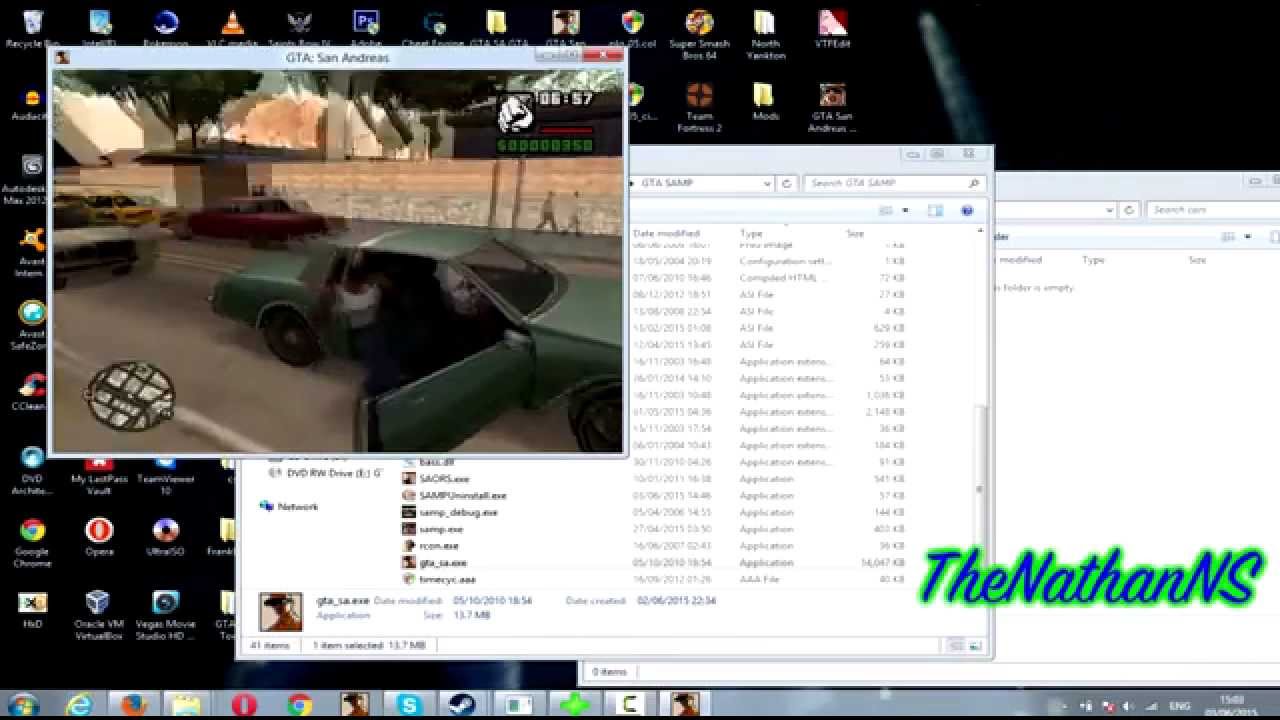The image size is (1280, 720).
Task: Open the Adobe Photoshop desktop shortcut
Action: (366, 28)
